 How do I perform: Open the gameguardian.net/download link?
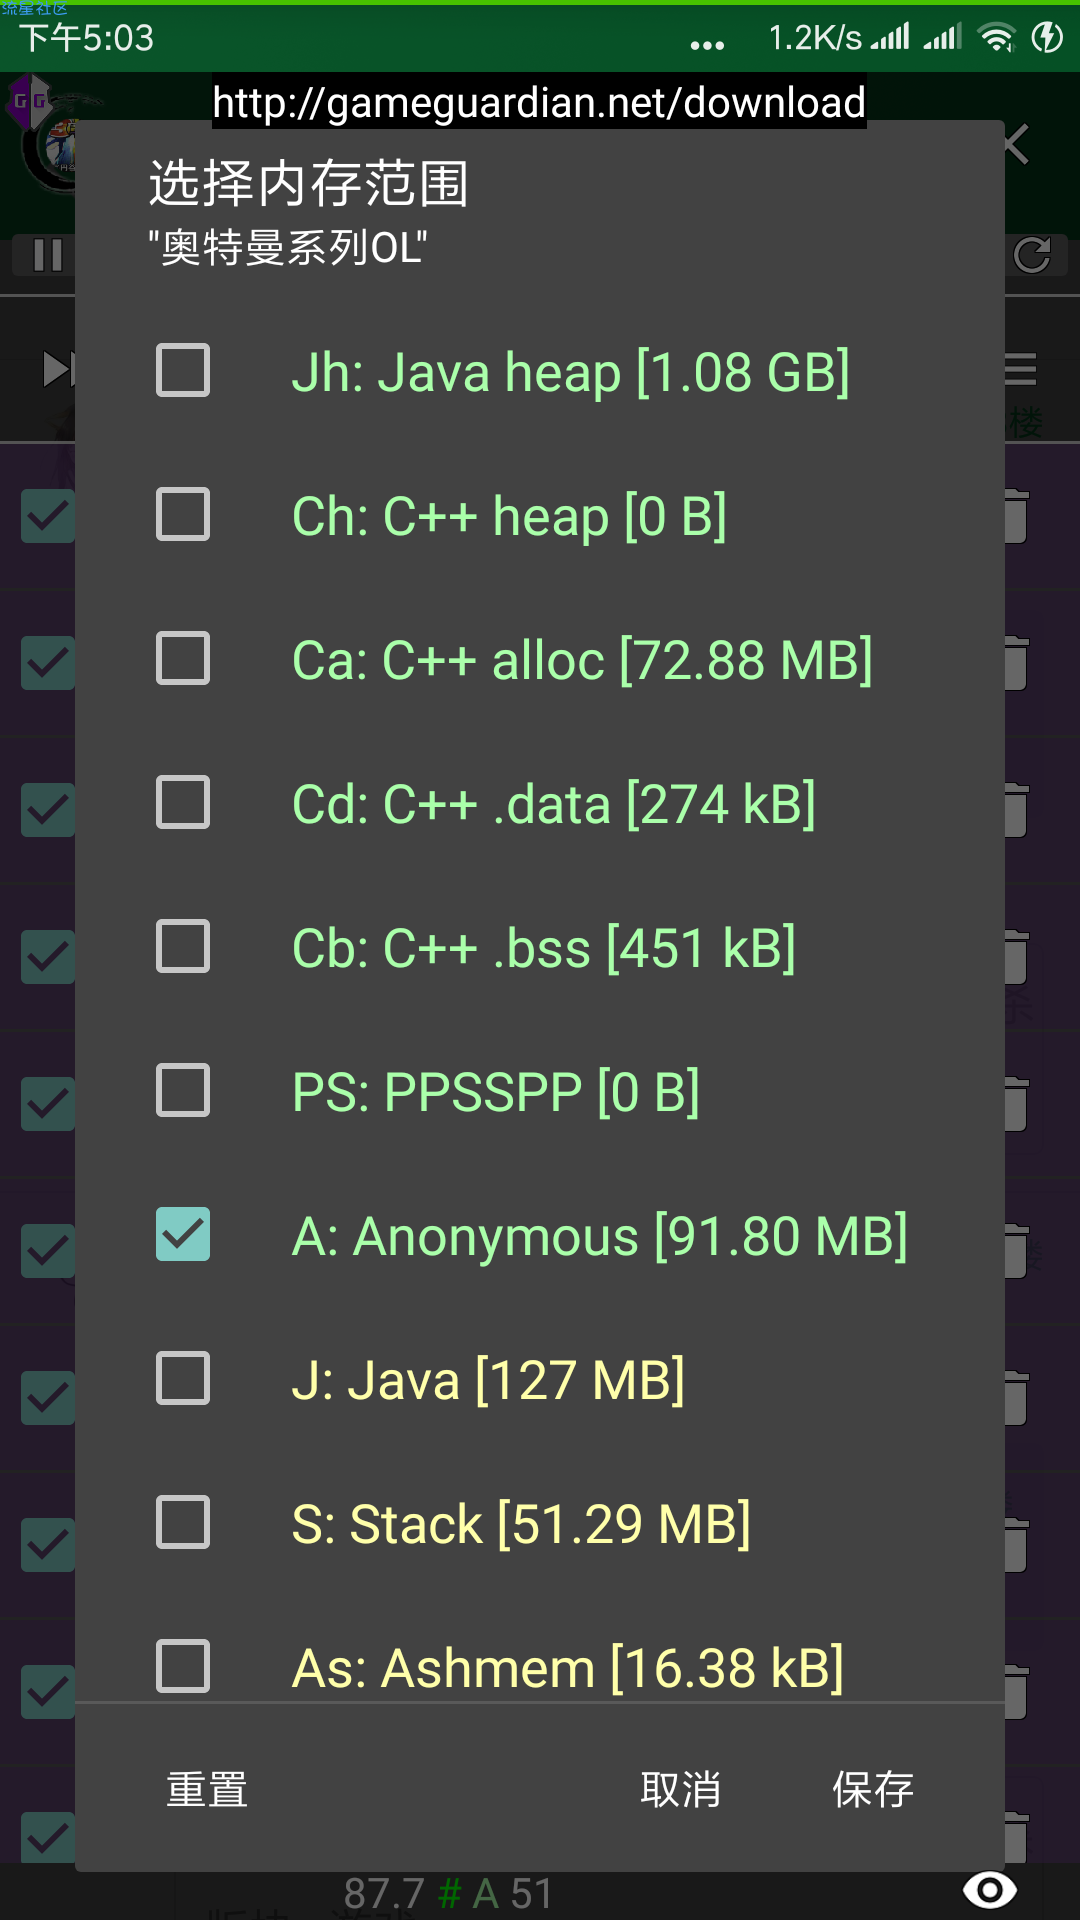[x=539, y=102]
